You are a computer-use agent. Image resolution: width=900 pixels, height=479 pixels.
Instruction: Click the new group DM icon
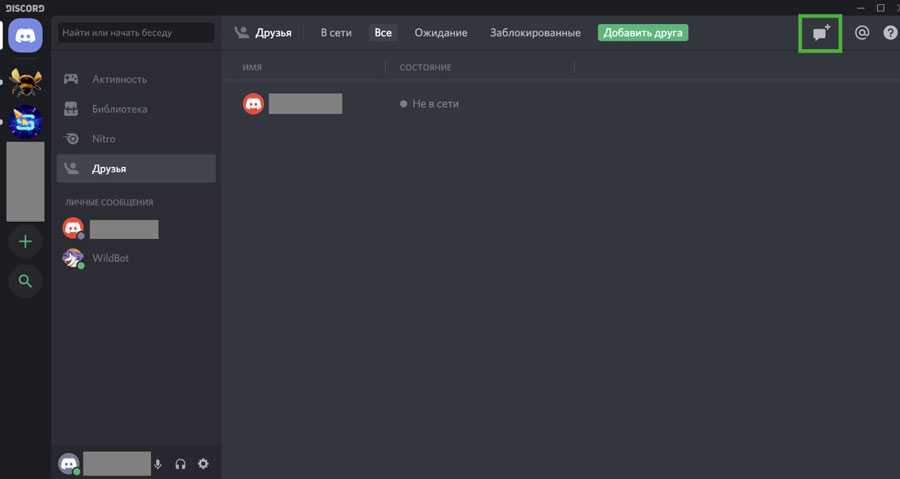(821, 33)
